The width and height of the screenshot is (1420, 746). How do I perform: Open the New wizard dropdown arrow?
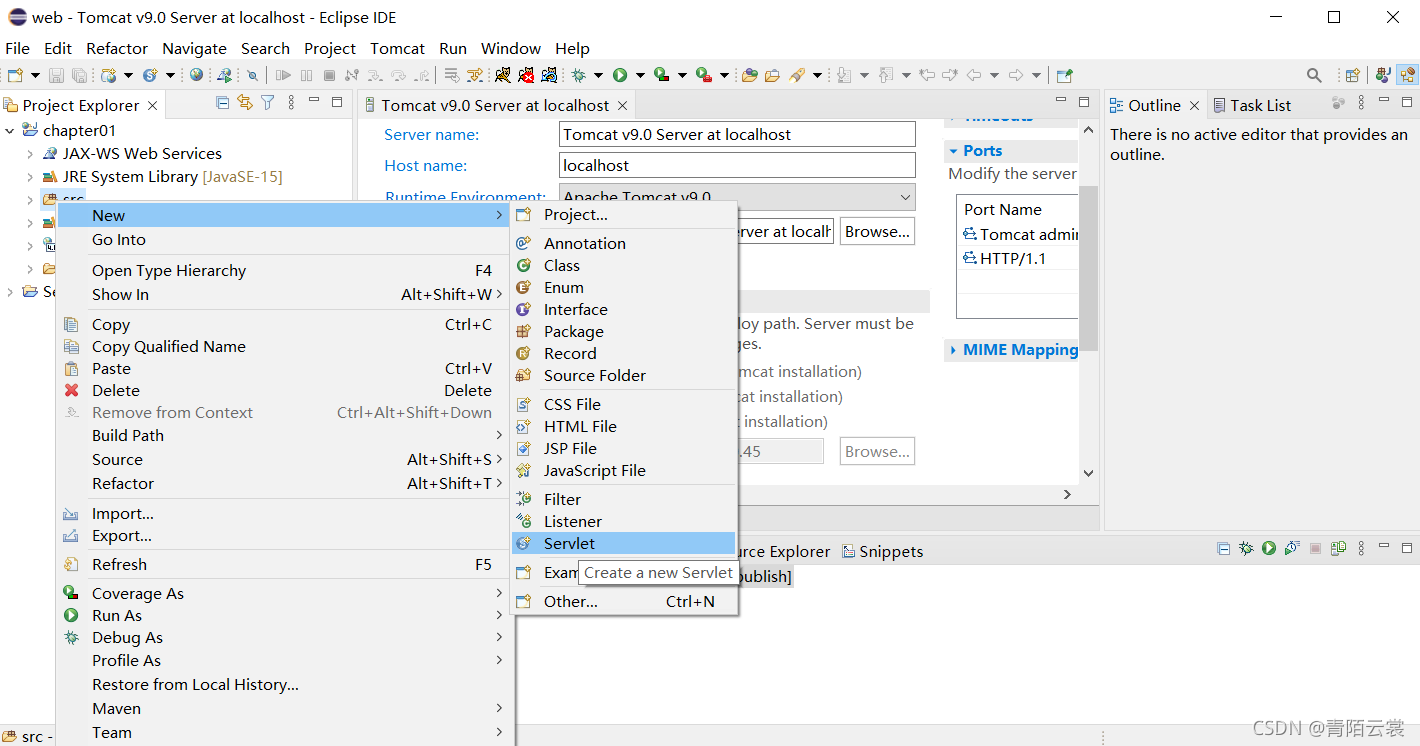35,75
